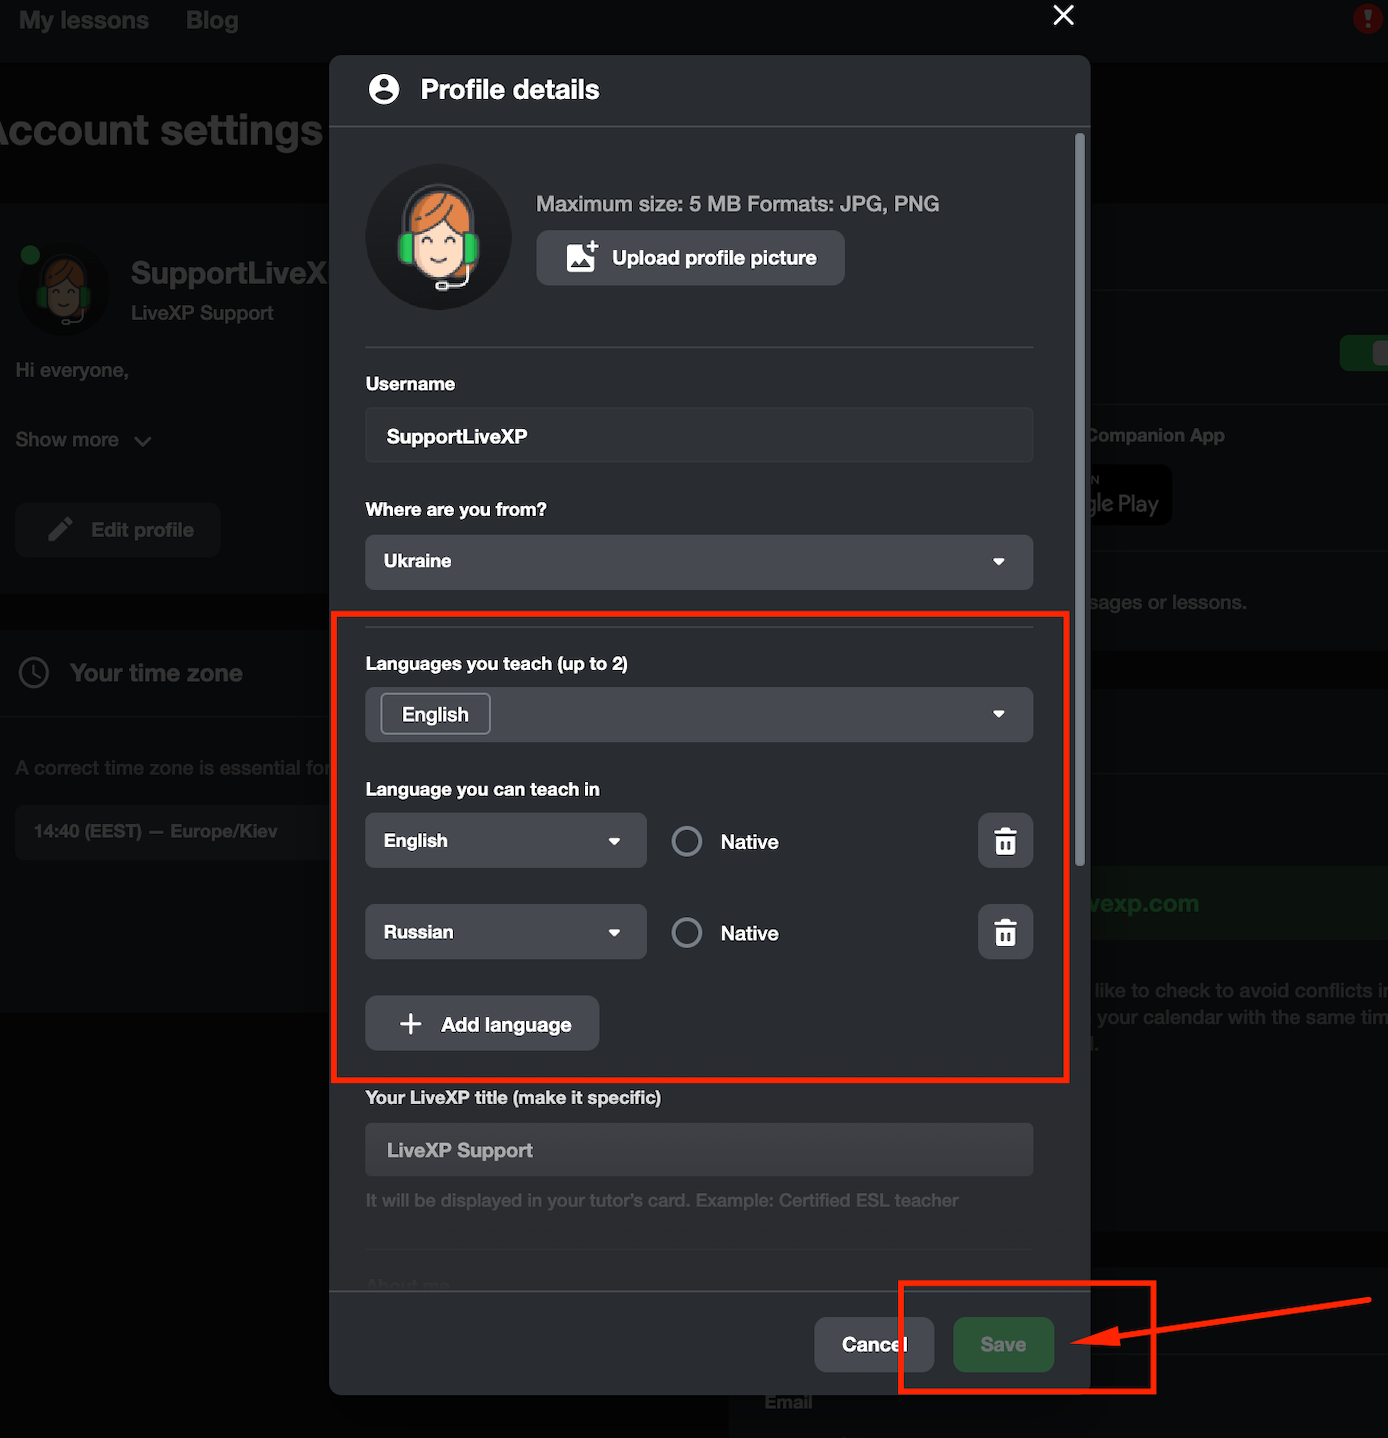
Task: Click the Upload profile picture button
Action: click(x=690, y=258)
